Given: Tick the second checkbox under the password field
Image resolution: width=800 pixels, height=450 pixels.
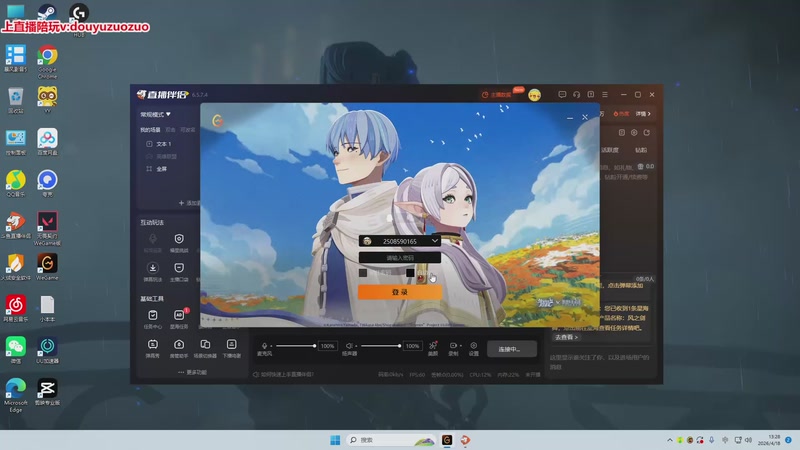Looking at the screenshot, I should click(410, 273).
